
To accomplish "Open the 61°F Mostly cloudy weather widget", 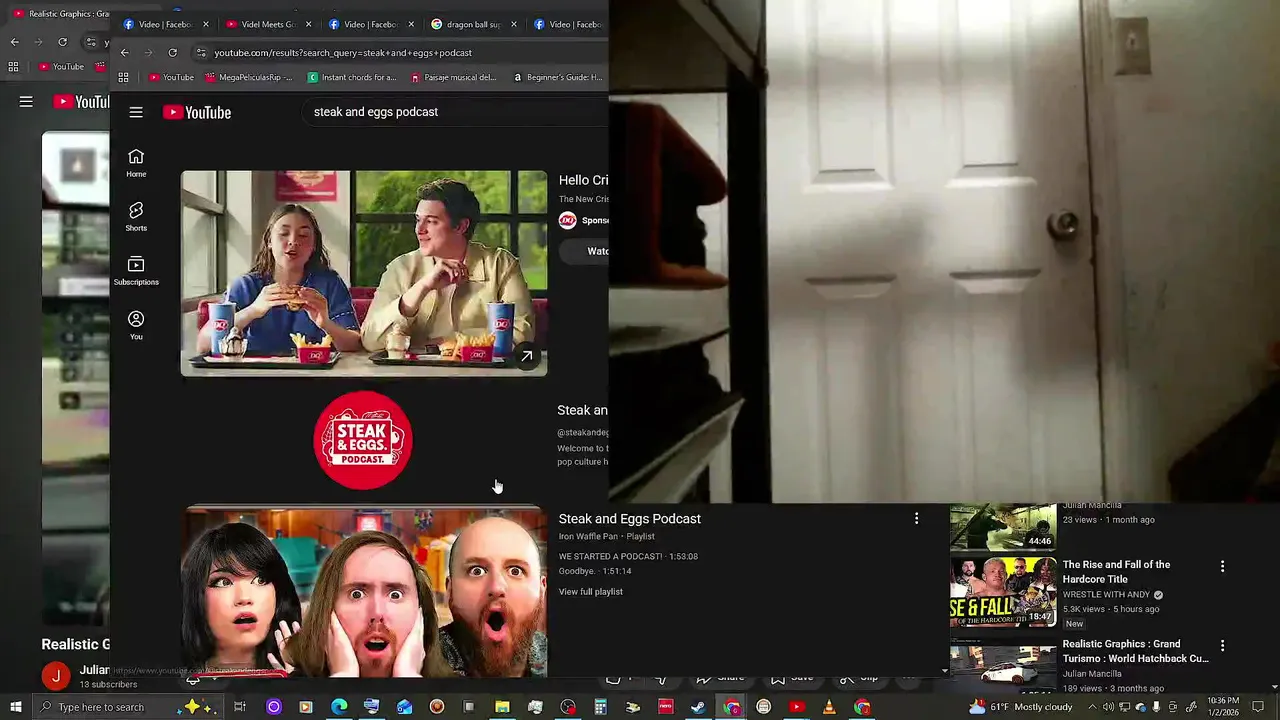I will [1021, 707].
